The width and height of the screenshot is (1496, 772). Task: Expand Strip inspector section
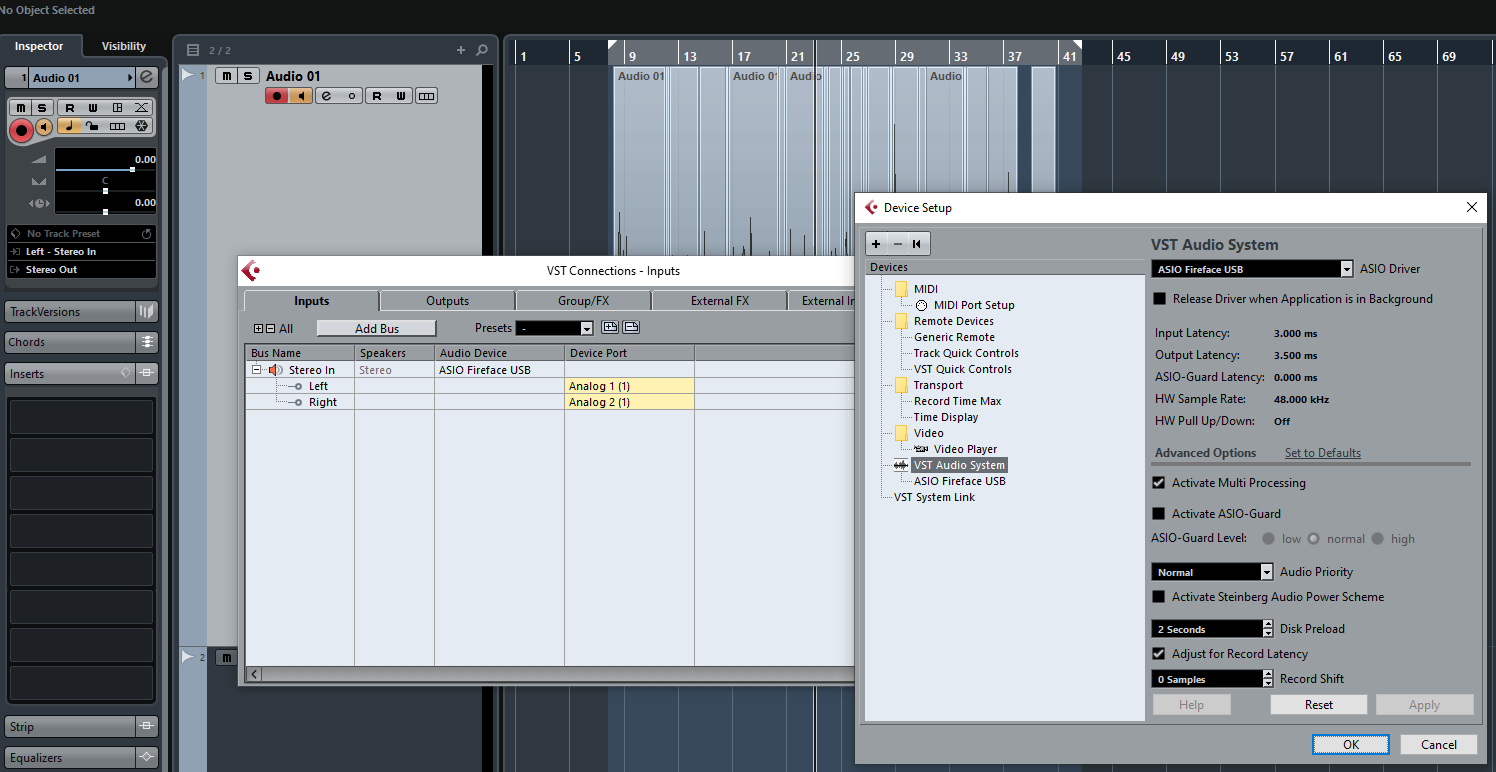(70, 727)
